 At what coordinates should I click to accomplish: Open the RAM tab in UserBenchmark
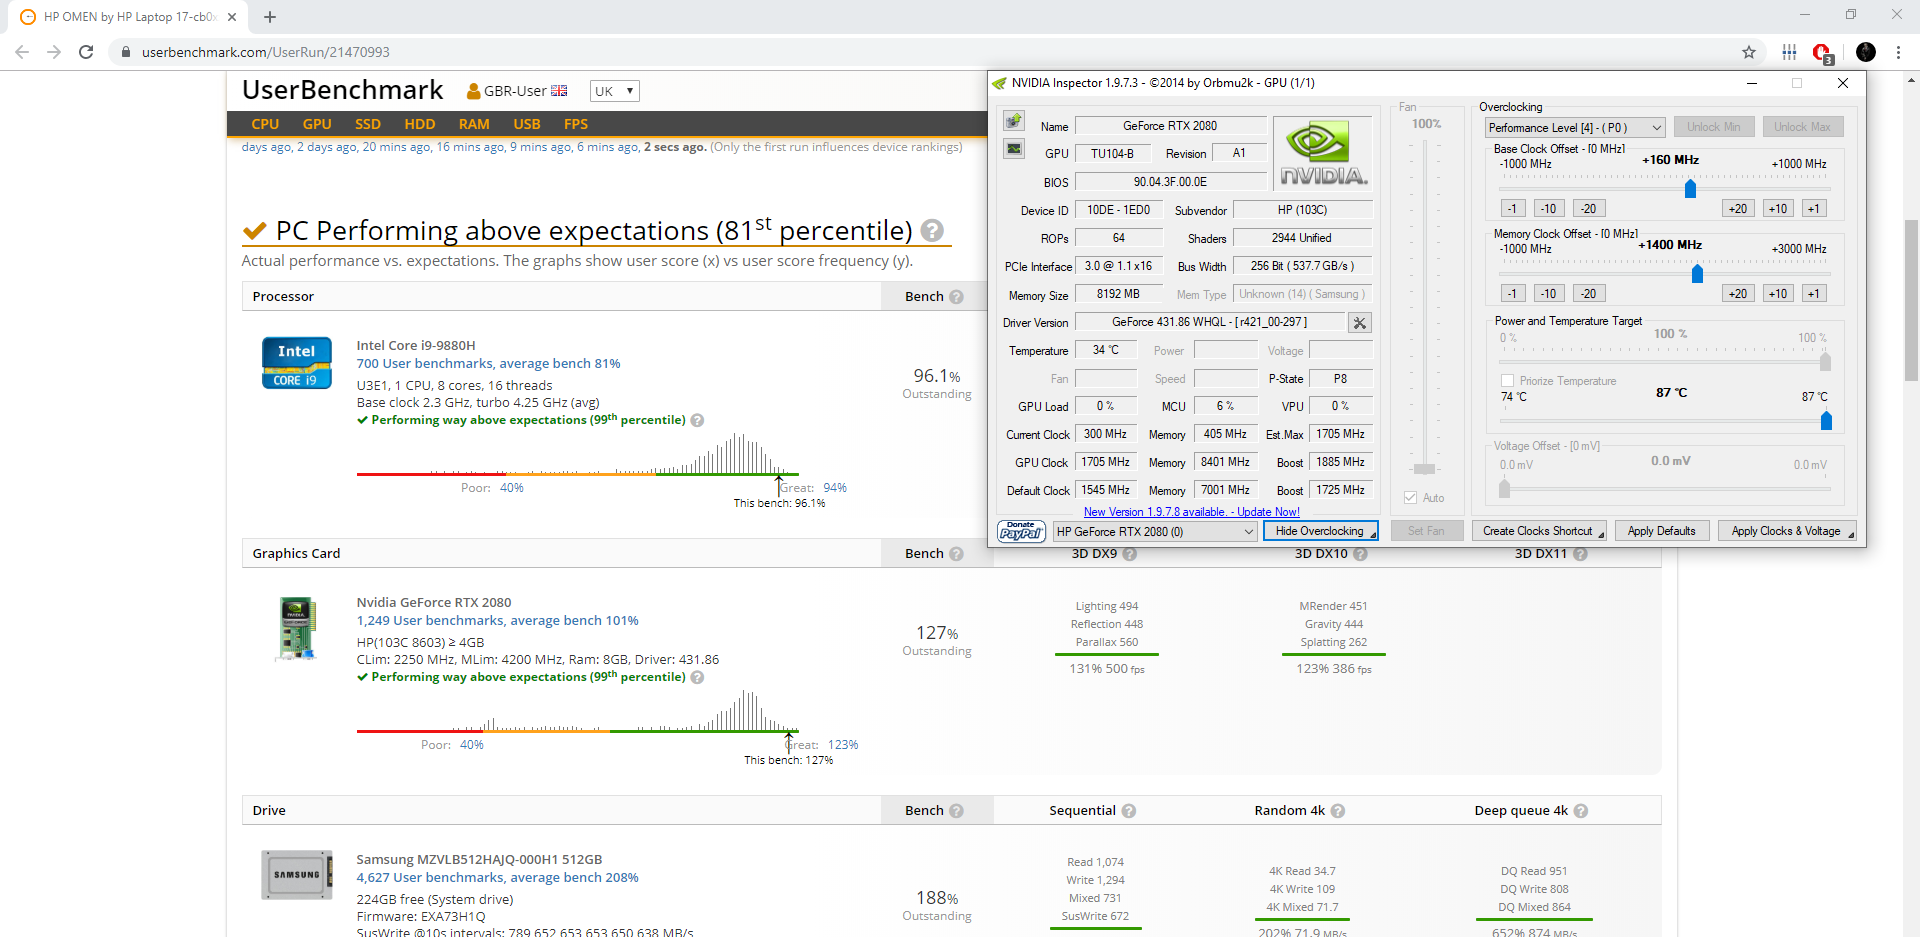(474, 124)
